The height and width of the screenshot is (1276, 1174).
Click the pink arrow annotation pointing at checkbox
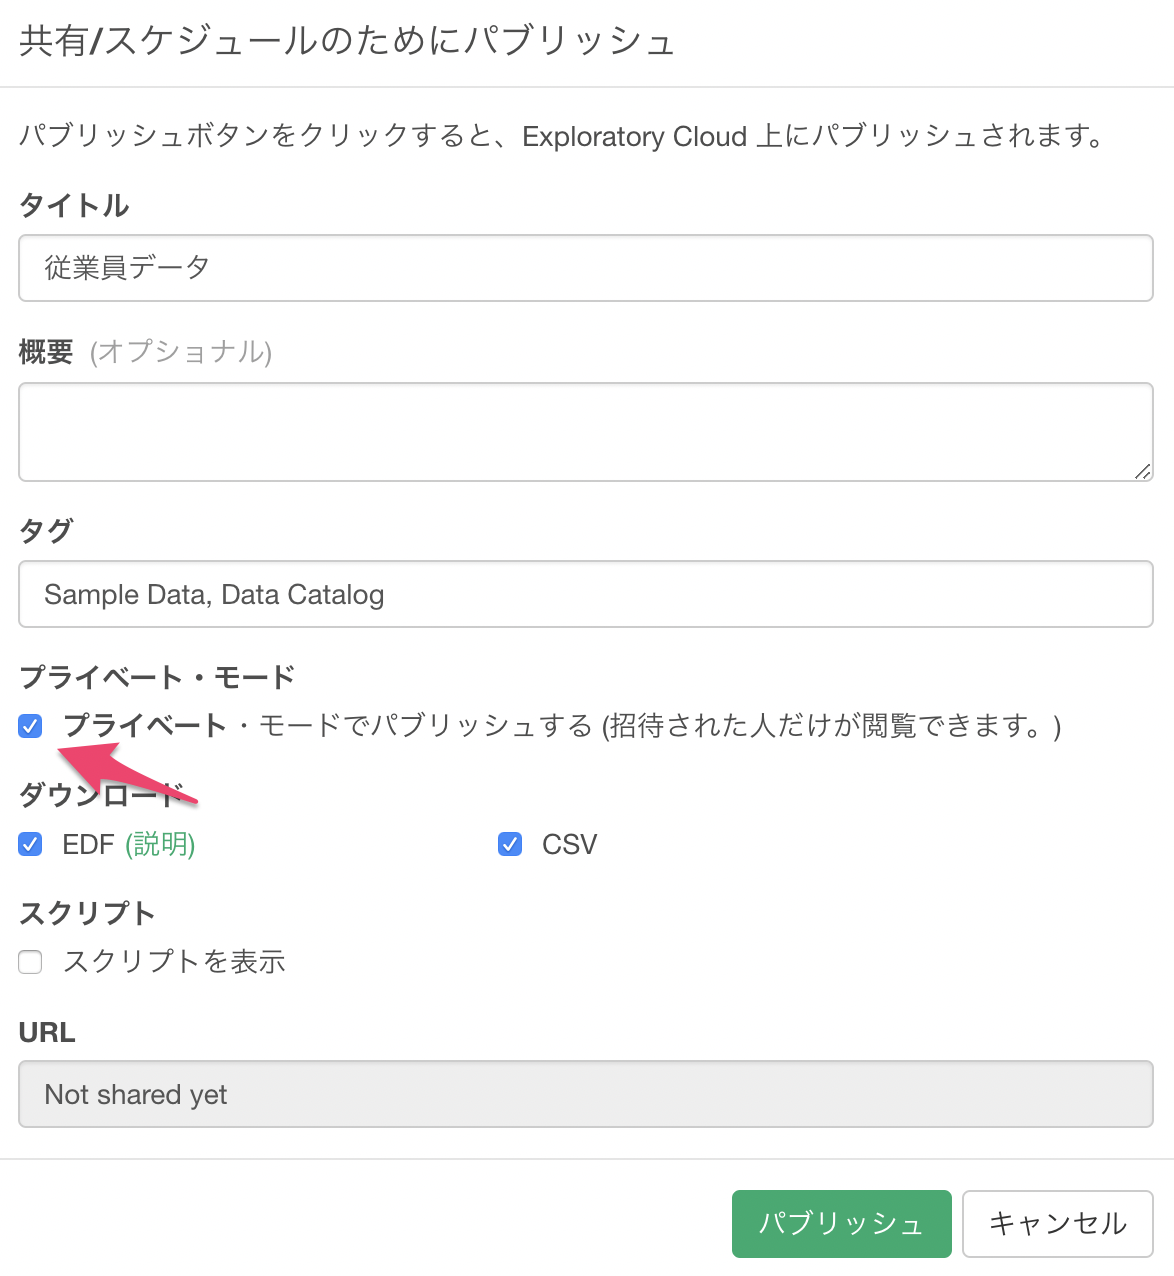point(125,772)
